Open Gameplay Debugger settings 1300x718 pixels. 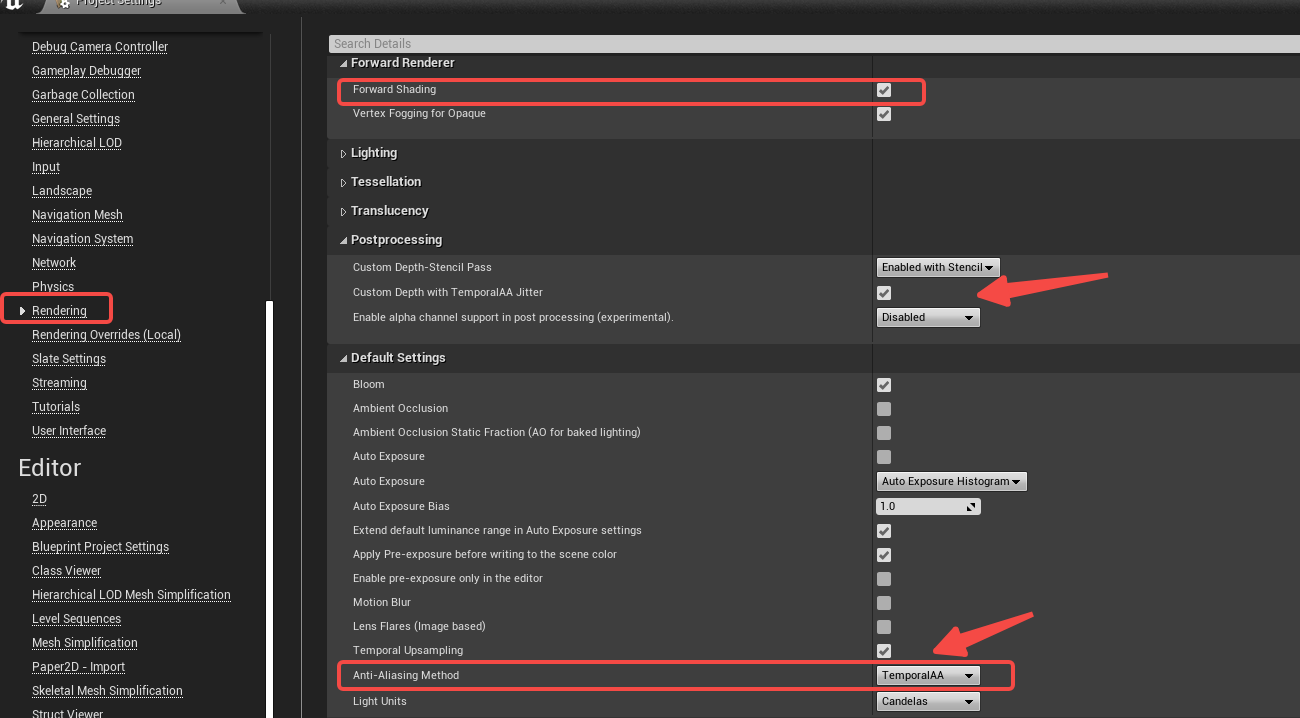point(87,71)
